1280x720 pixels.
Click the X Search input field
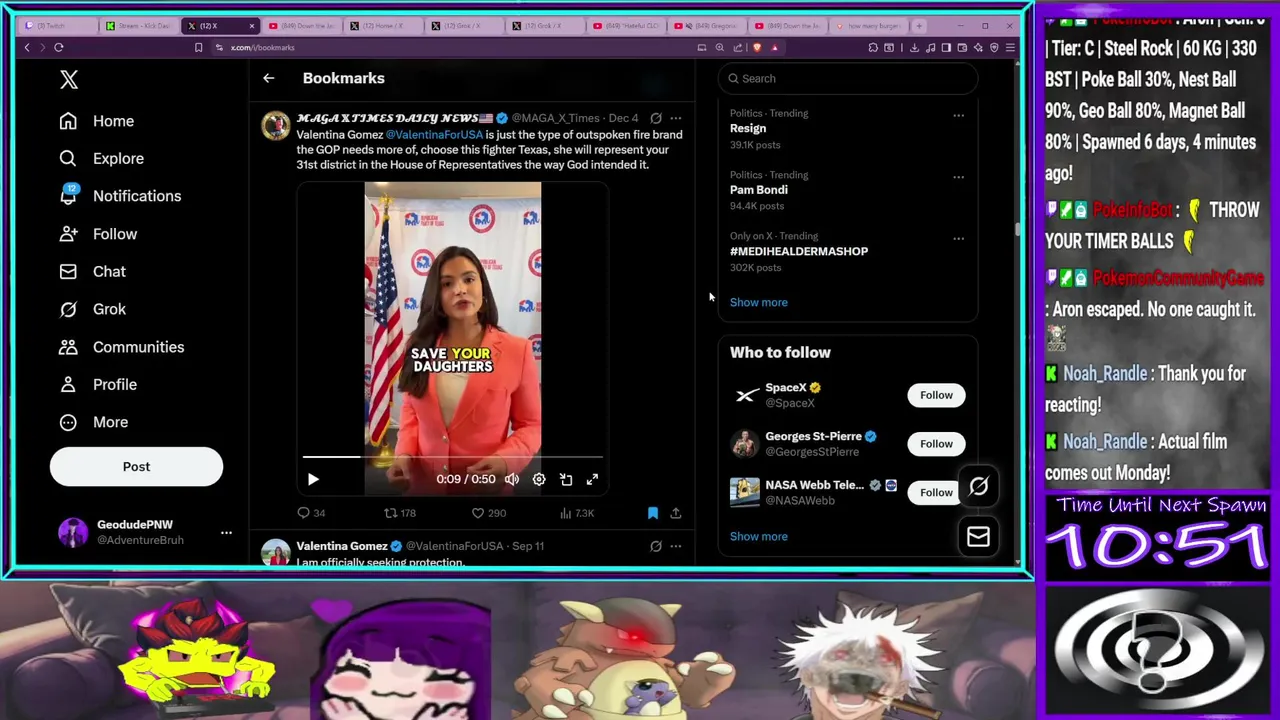pyautogui.click(x=848, y=78)
